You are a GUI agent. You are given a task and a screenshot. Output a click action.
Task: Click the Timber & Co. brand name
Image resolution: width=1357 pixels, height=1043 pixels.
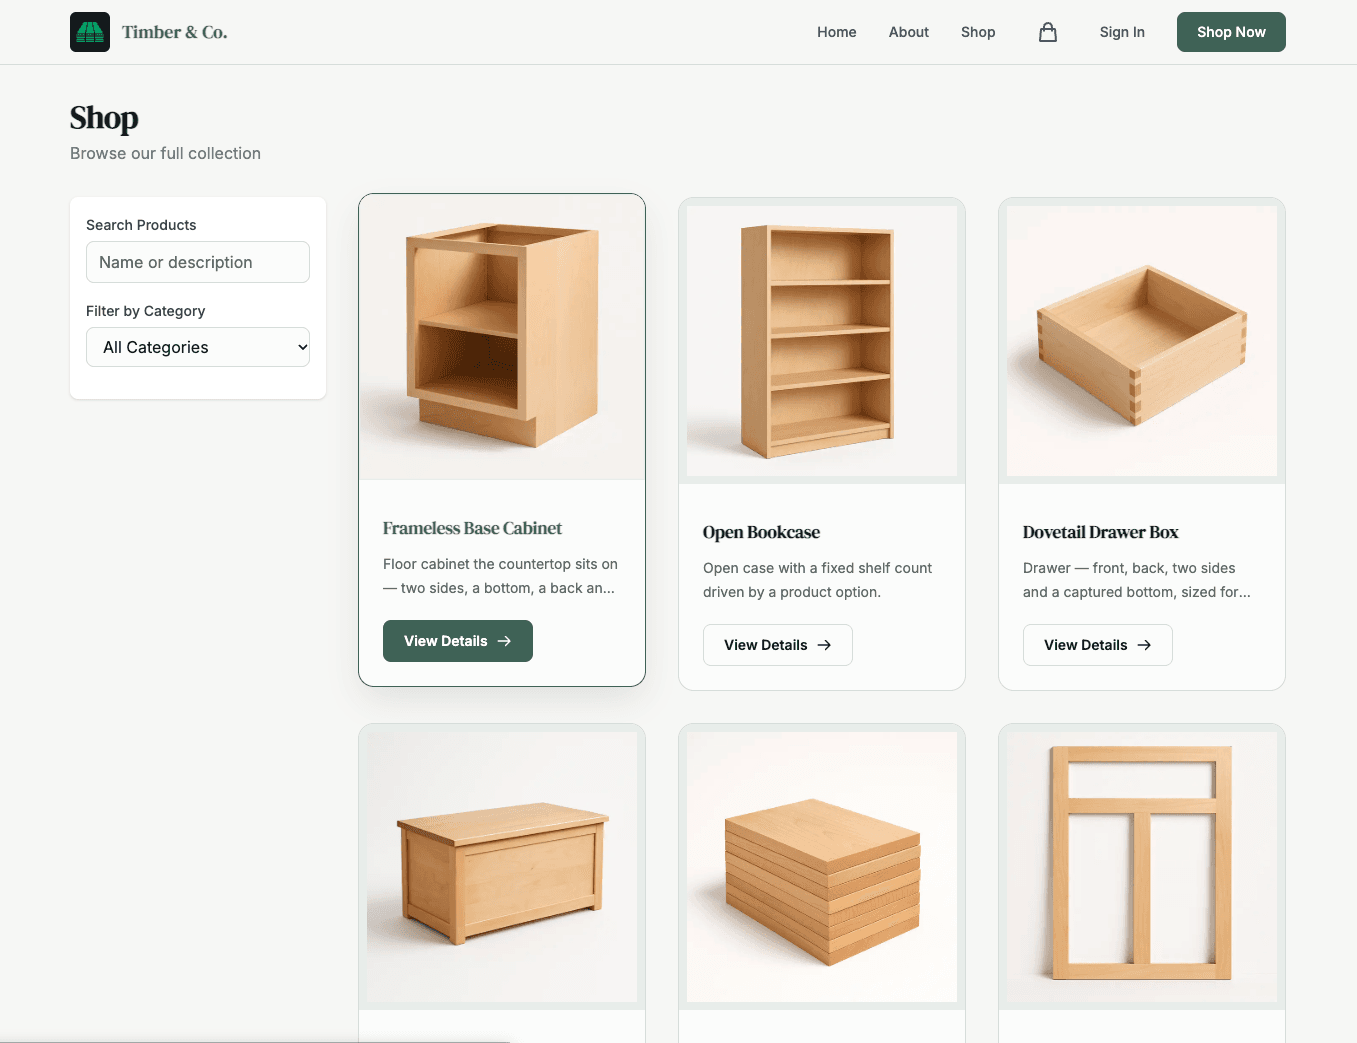(175, 32)
